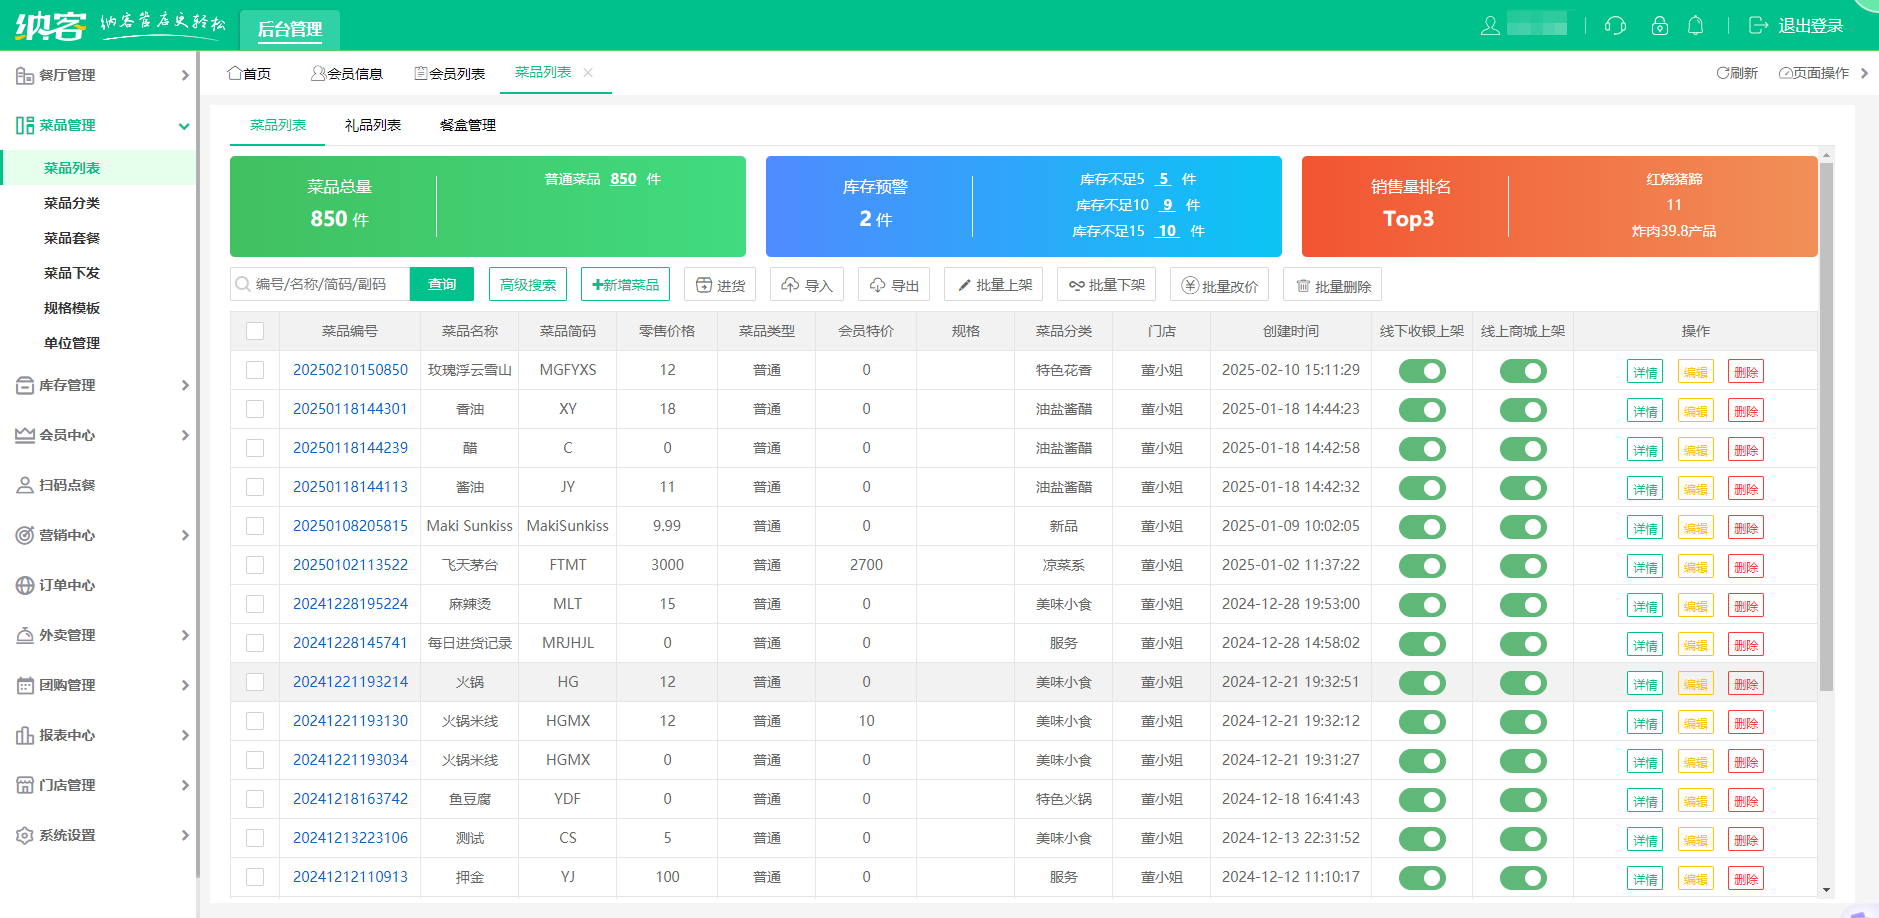Check the checkbox for the 麻辣烫 row

tap(255, 603)
